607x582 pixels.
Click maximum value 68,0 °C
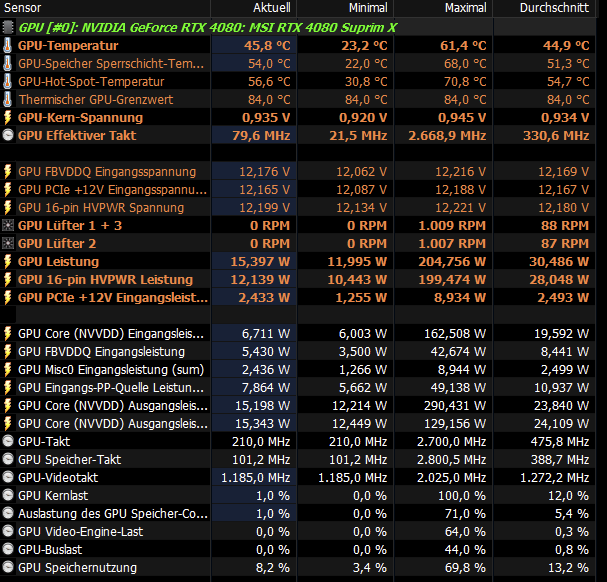coord(465,64)
